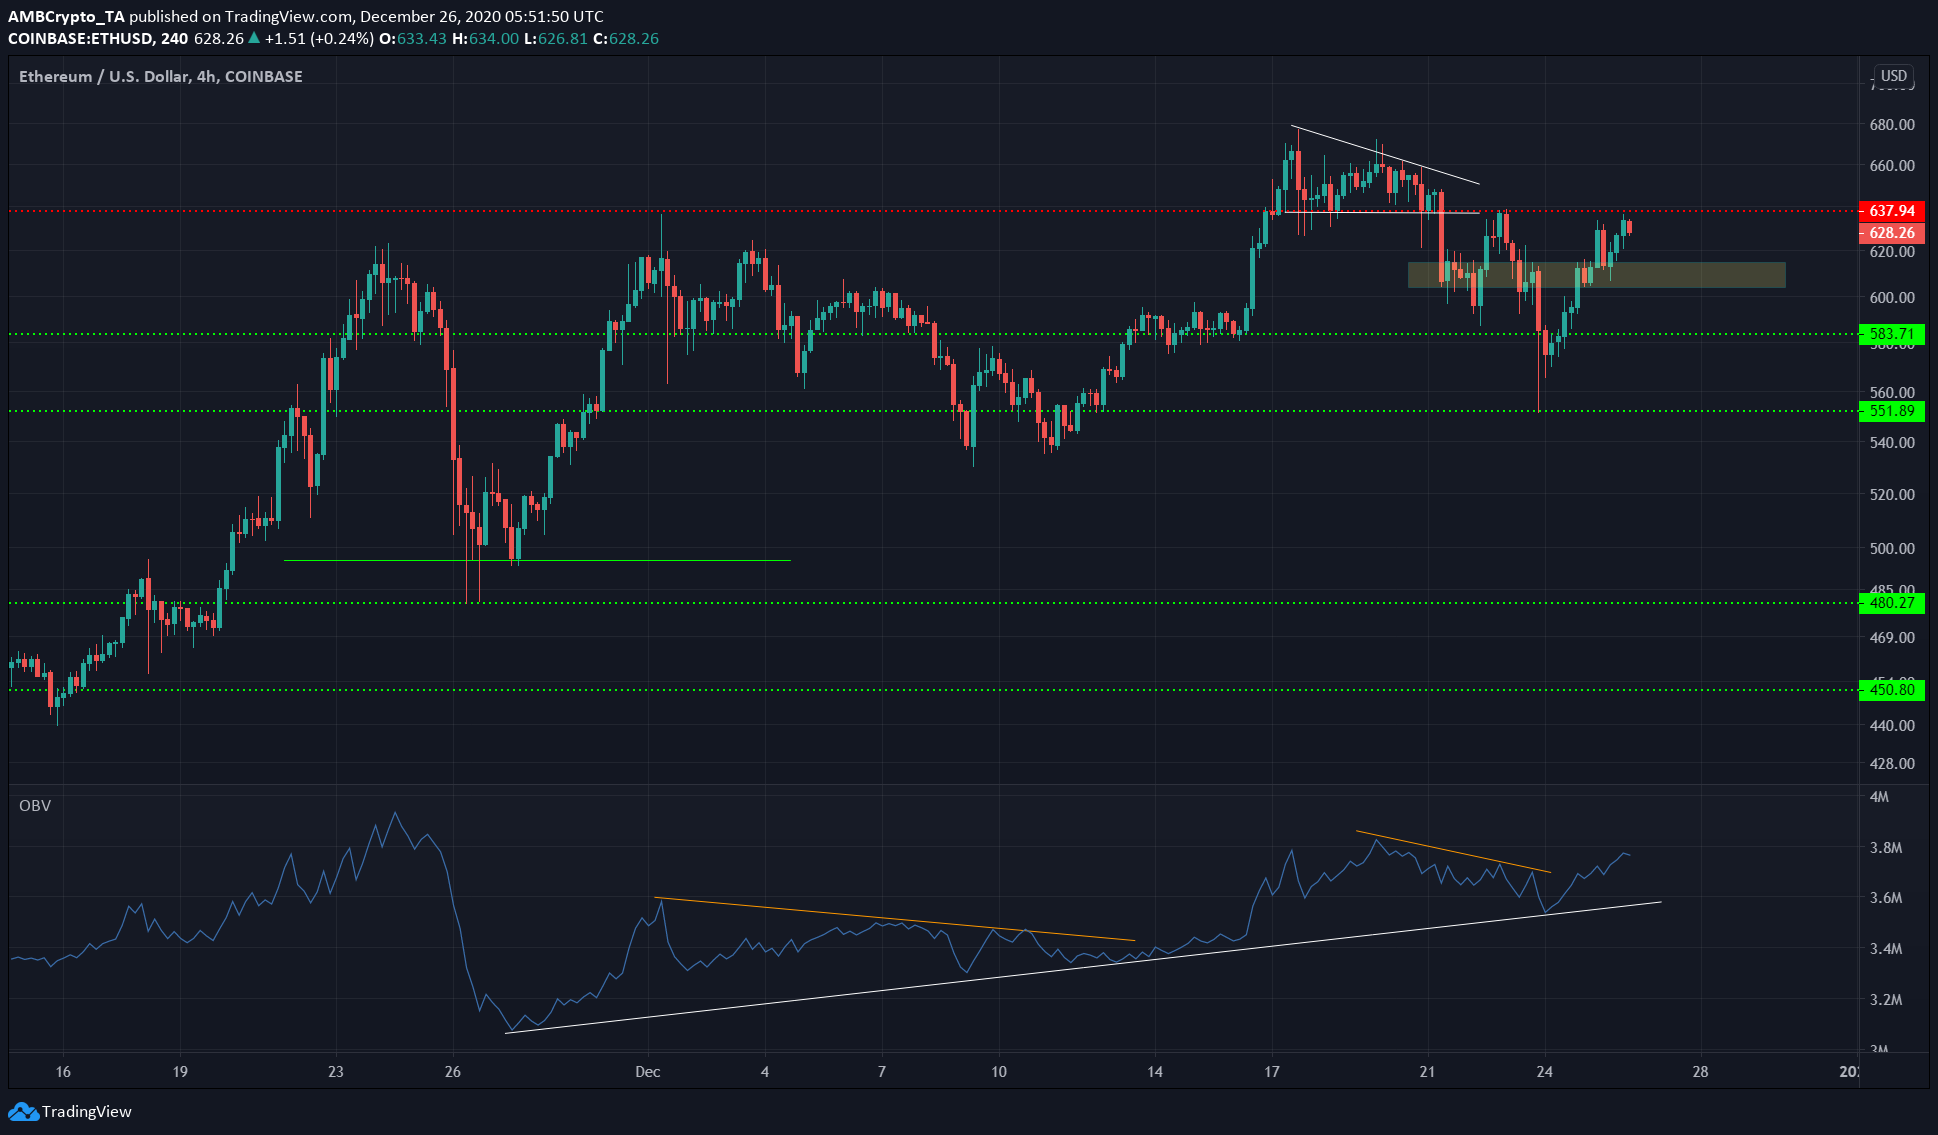1938x1135 pixels.
Task: Click the OBV indicator label
Action: (x=35, y=806)
